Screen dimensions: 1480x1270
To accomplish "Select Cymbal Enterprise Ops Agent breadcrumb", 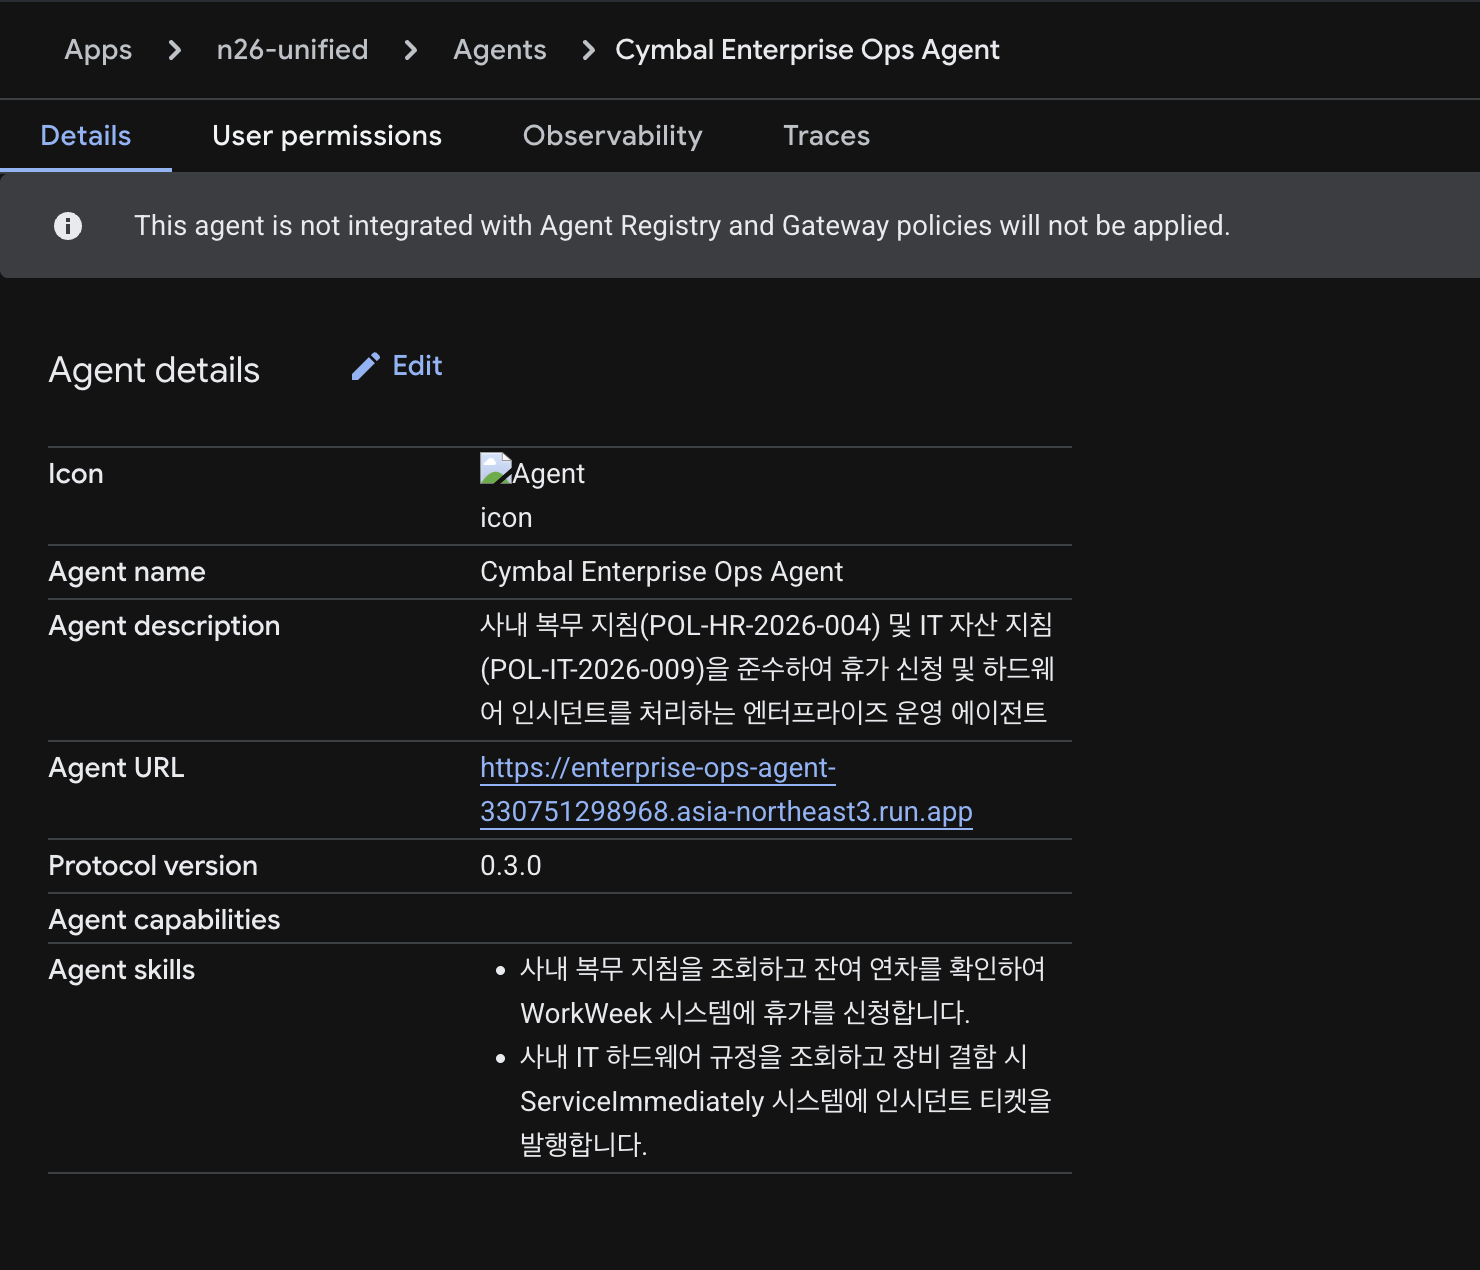I will (x=807, y=50).
